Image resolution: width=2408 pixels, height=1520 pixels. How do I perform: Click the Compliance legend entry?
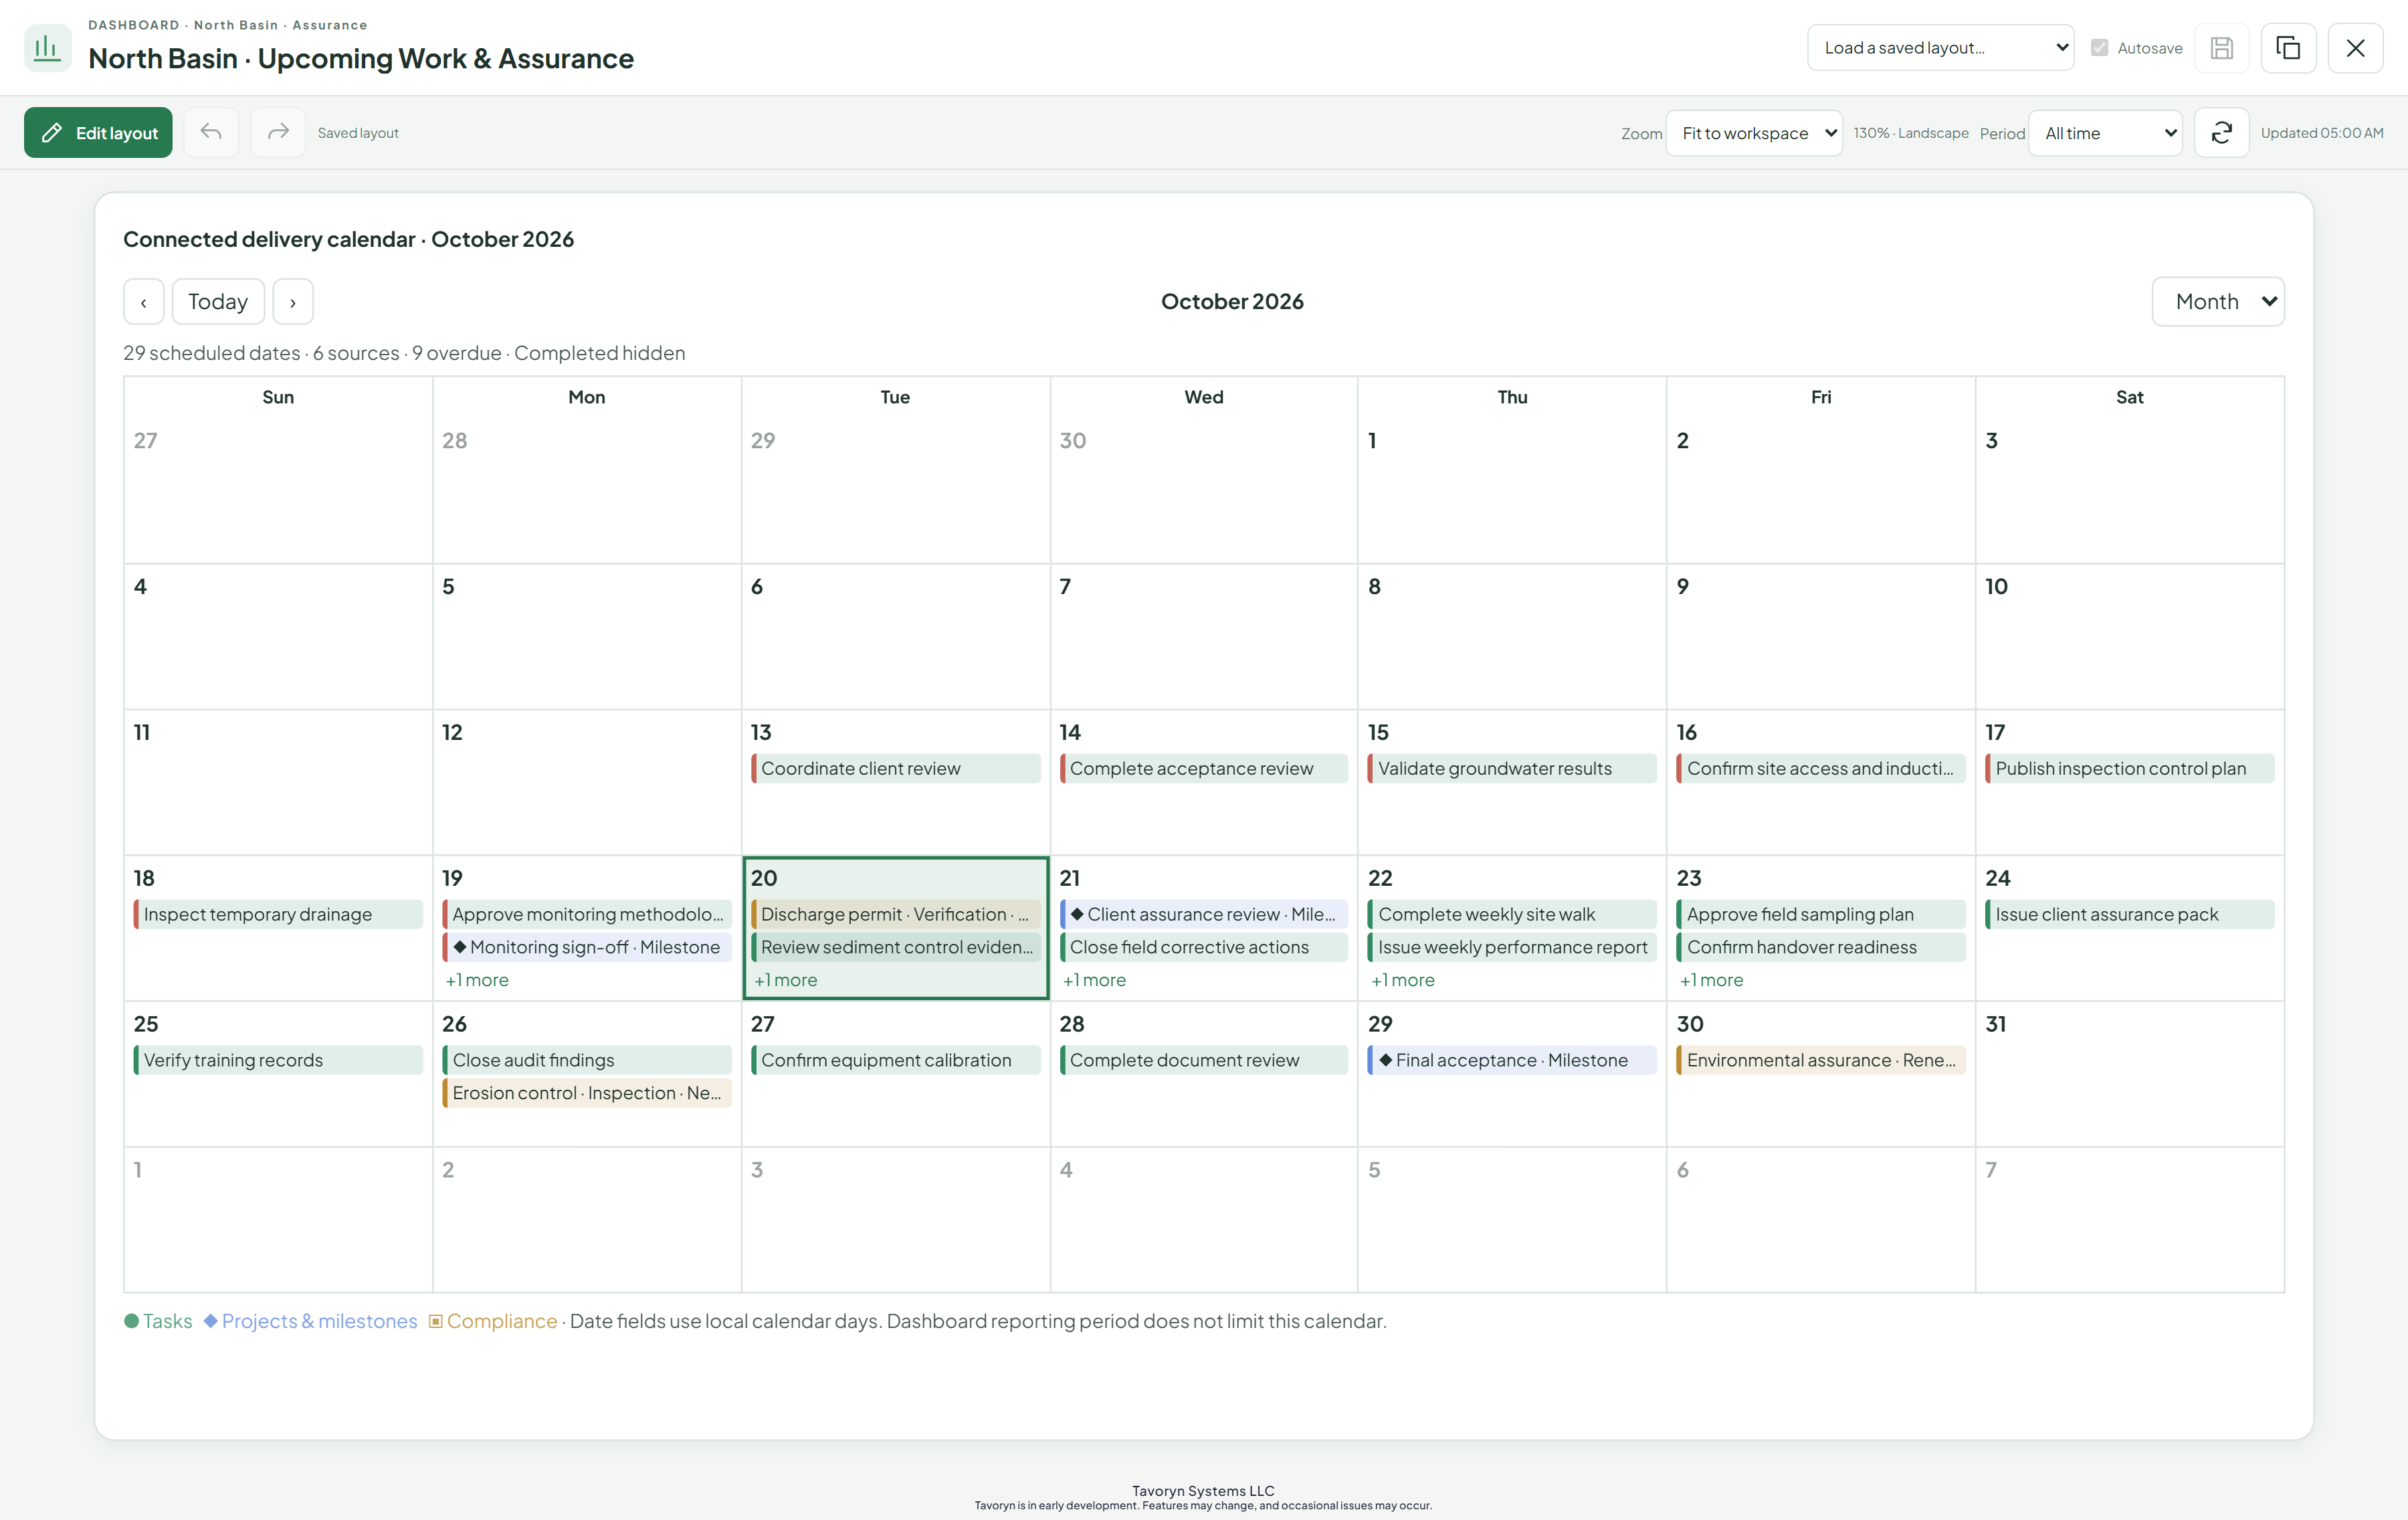coord(493,1321)
